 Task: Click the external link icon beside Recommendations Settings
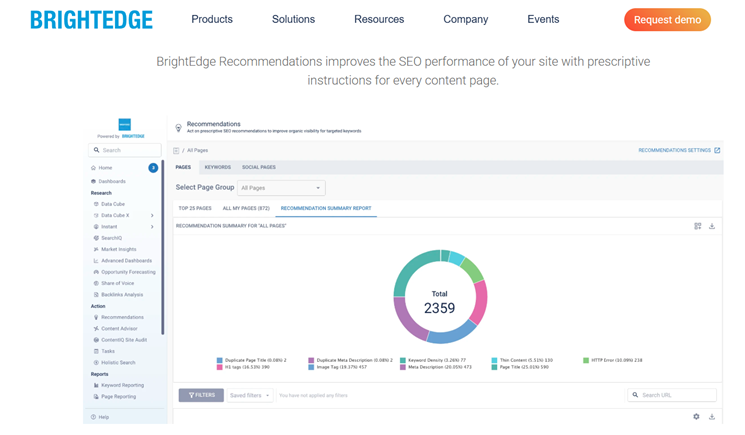(717, 150)
